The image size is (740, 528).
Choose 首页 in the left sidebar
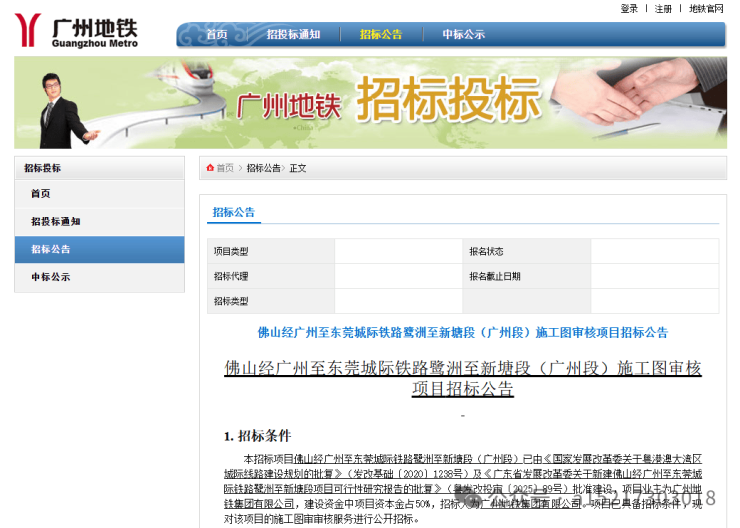tap(41, 194)
